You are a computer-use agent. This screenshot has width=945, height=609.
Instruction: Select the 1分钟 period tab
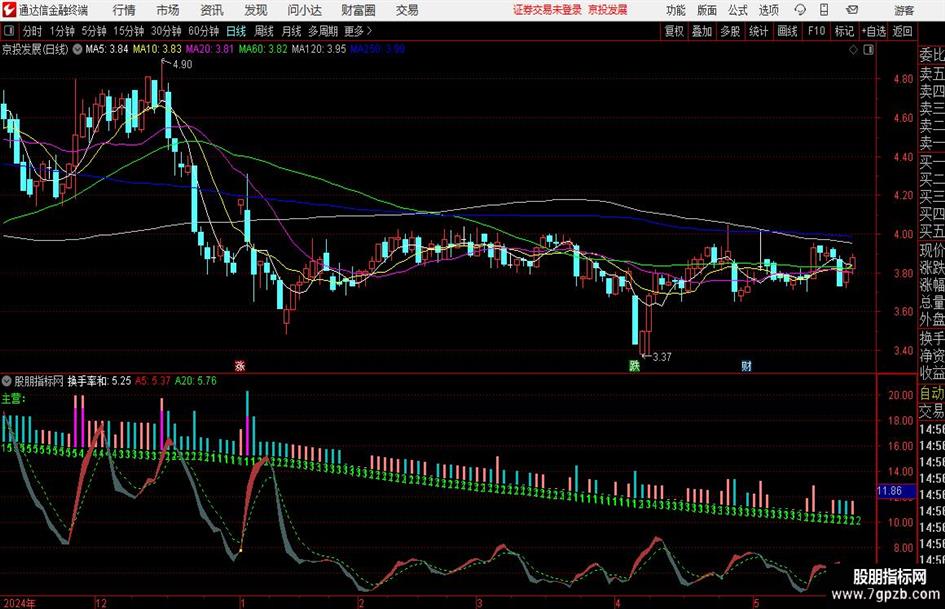(61, 31)
